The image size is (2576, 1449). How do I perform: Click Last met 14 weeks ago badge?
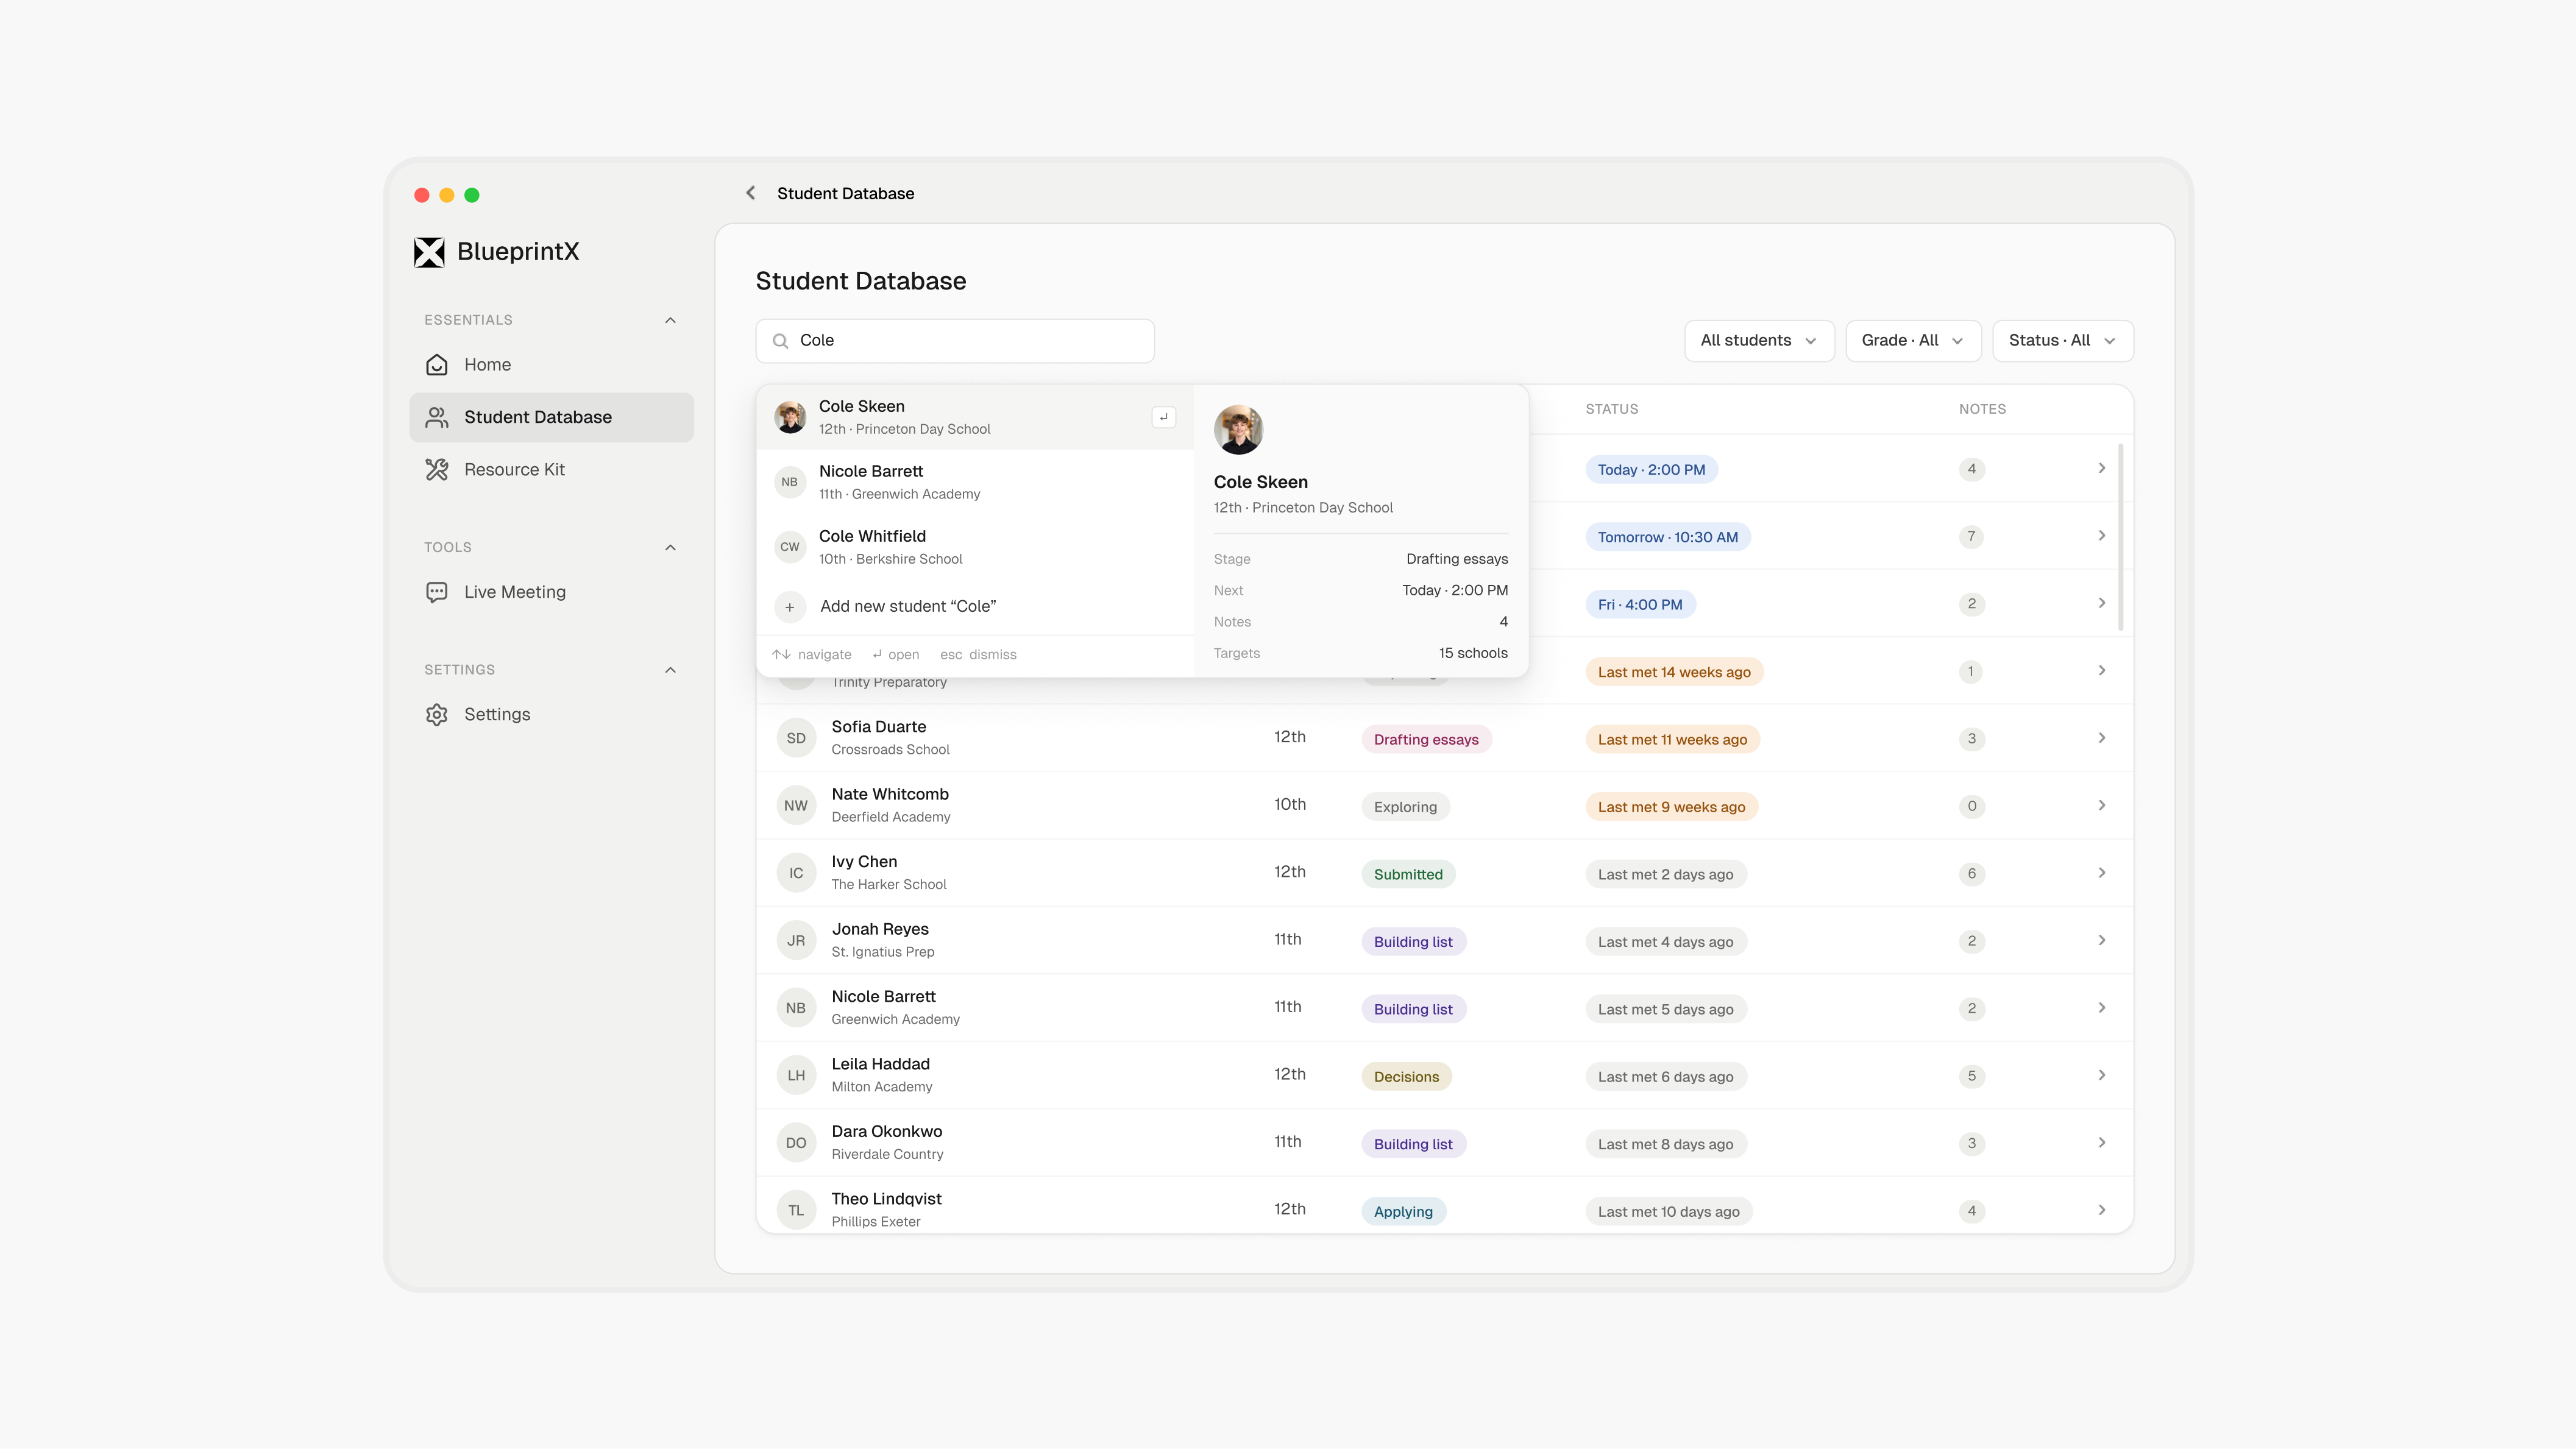click(x=1674, y=672)
